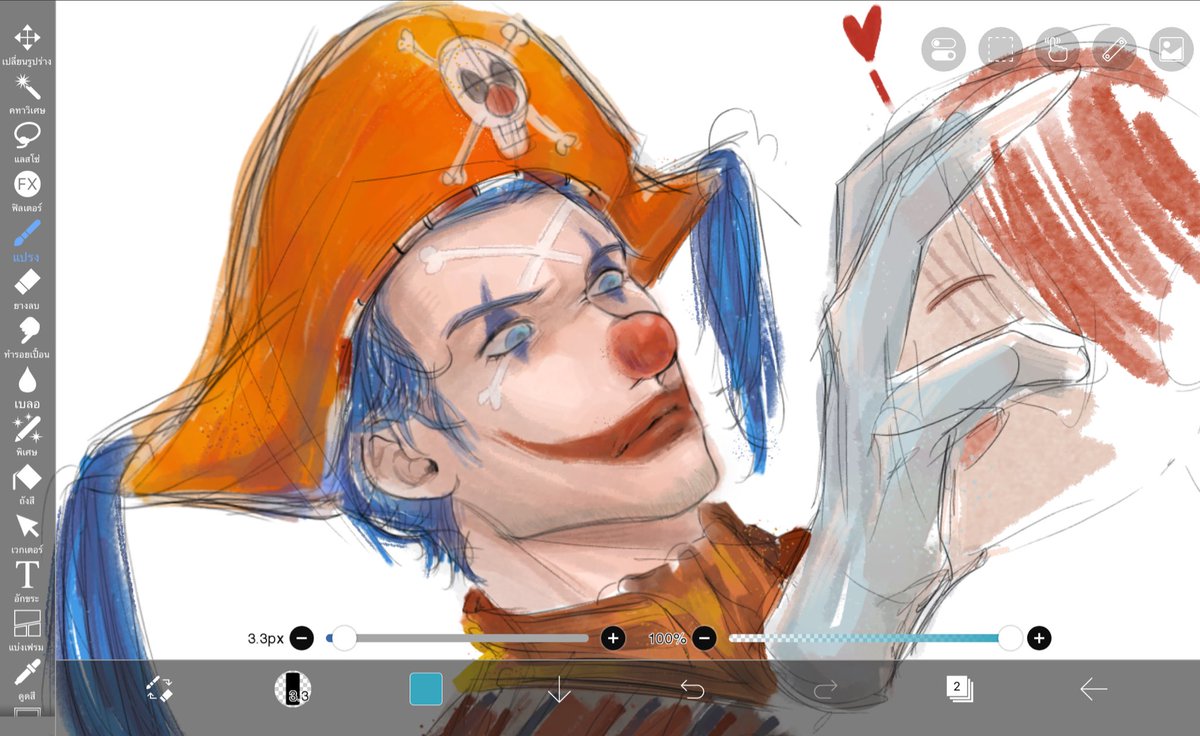Decrease brush thickness with minus button
Screen dimensions: 1200x736
[302, 638]
